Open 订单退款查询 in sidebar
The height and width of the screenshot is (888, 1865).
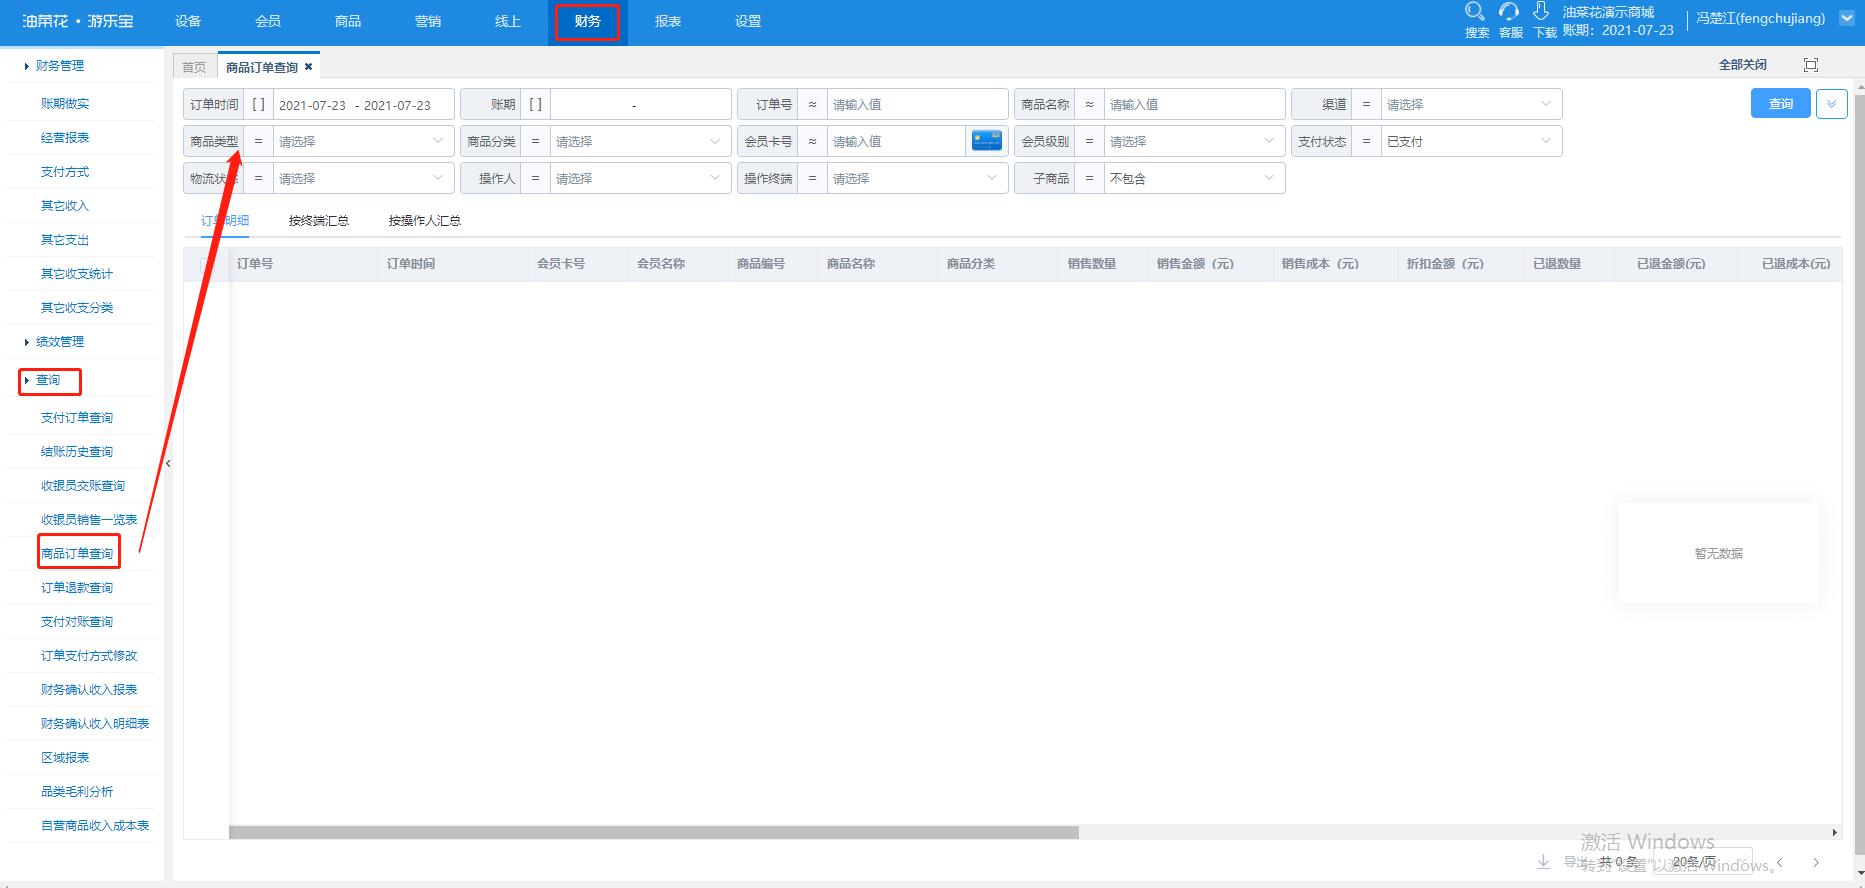pyautogui.click(x=77, y=587)
